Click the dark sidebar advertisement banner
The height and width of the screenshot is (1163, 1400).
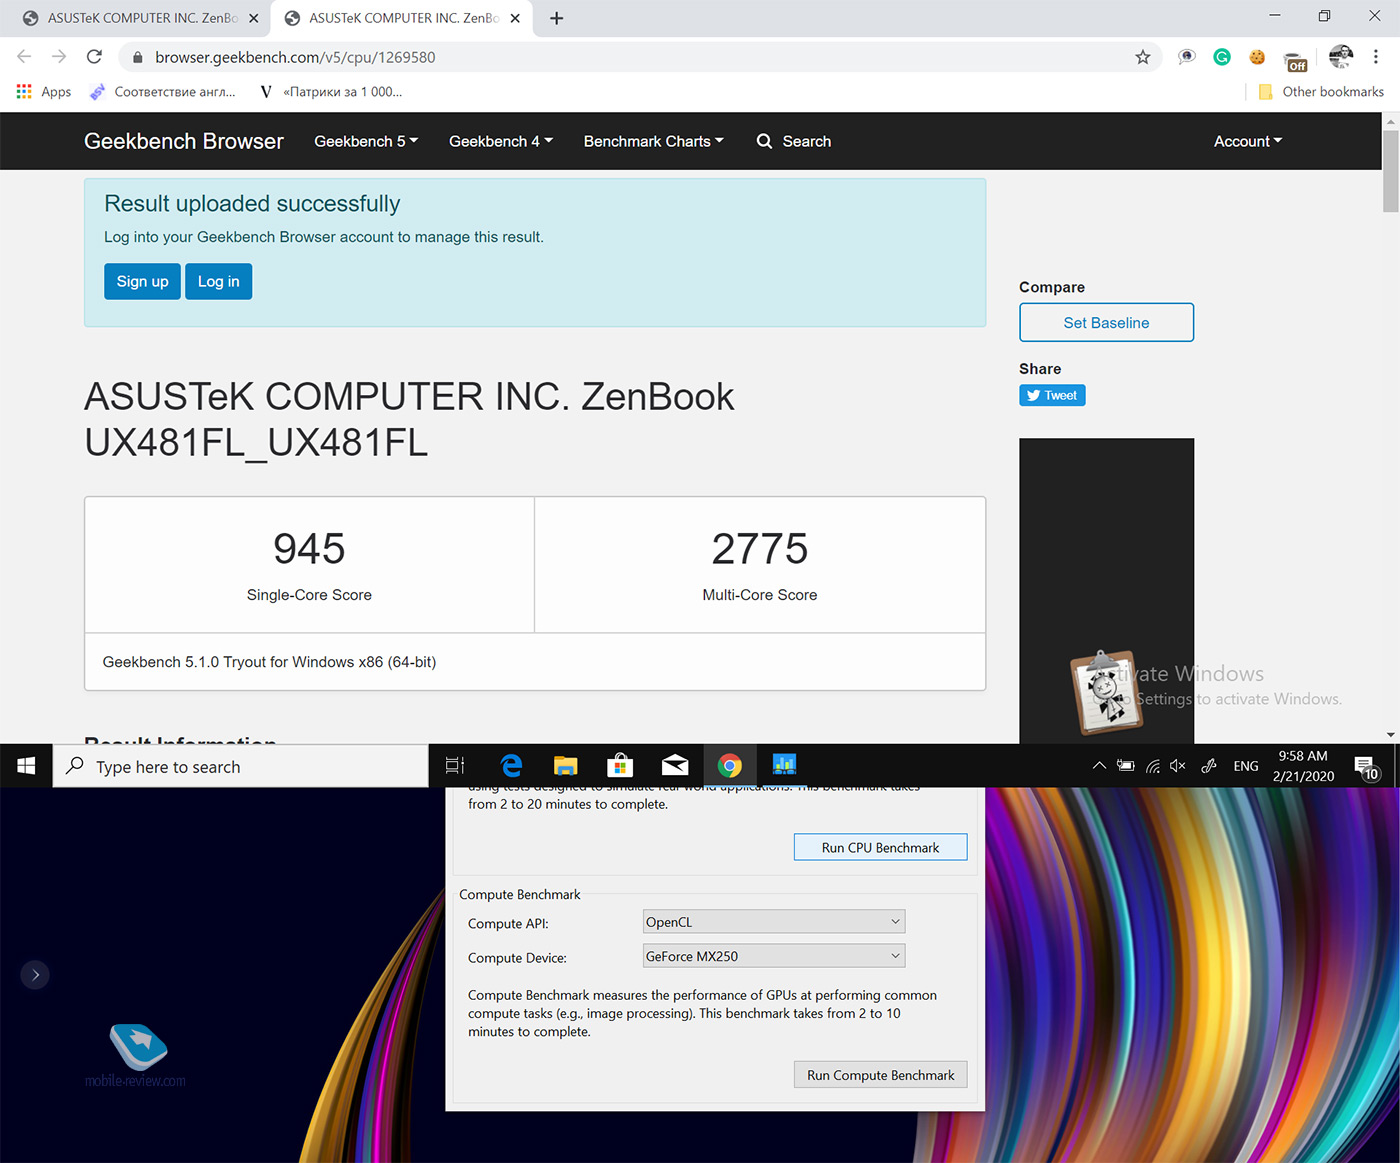1106,590
